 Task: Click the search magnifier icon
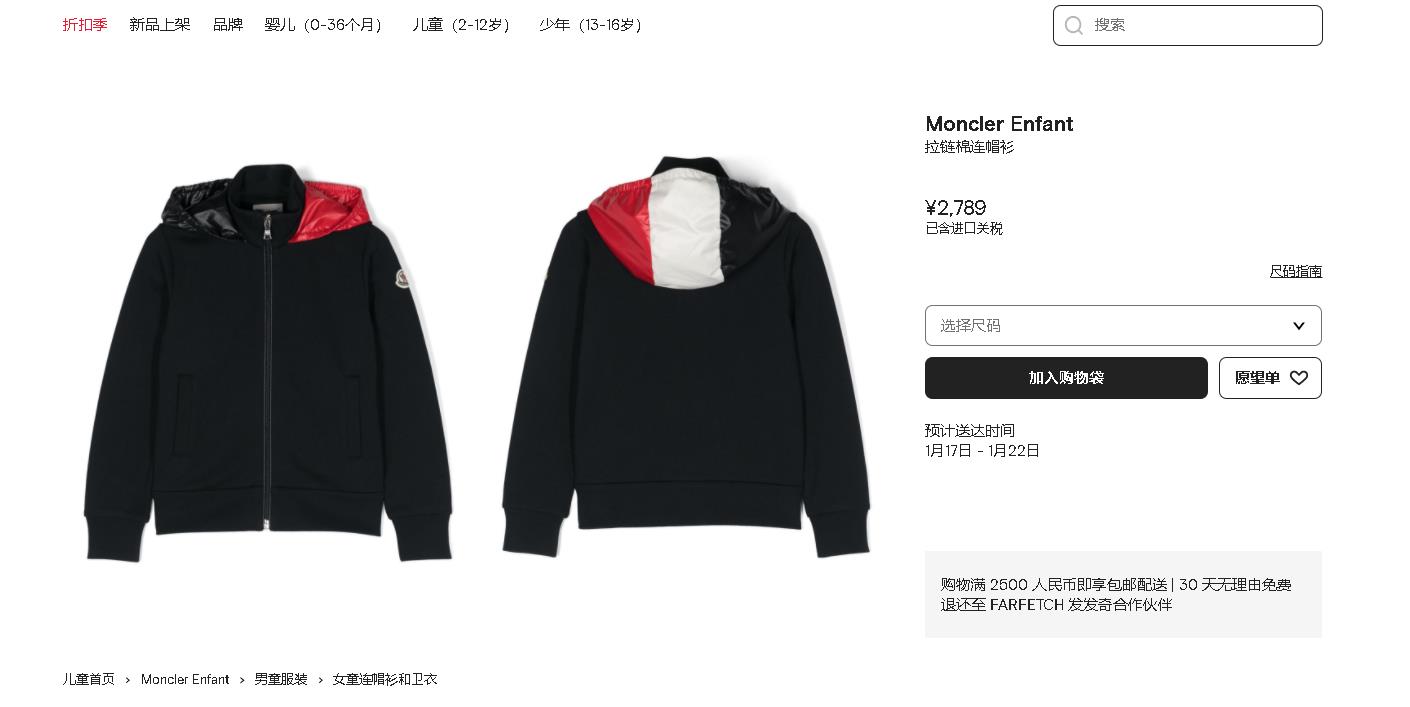pos(1074,25)
